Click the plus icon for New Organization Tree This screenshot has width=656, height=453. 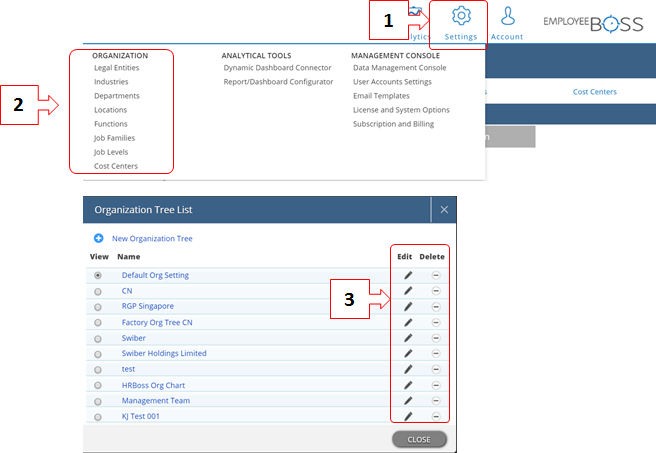pos(99,238)
